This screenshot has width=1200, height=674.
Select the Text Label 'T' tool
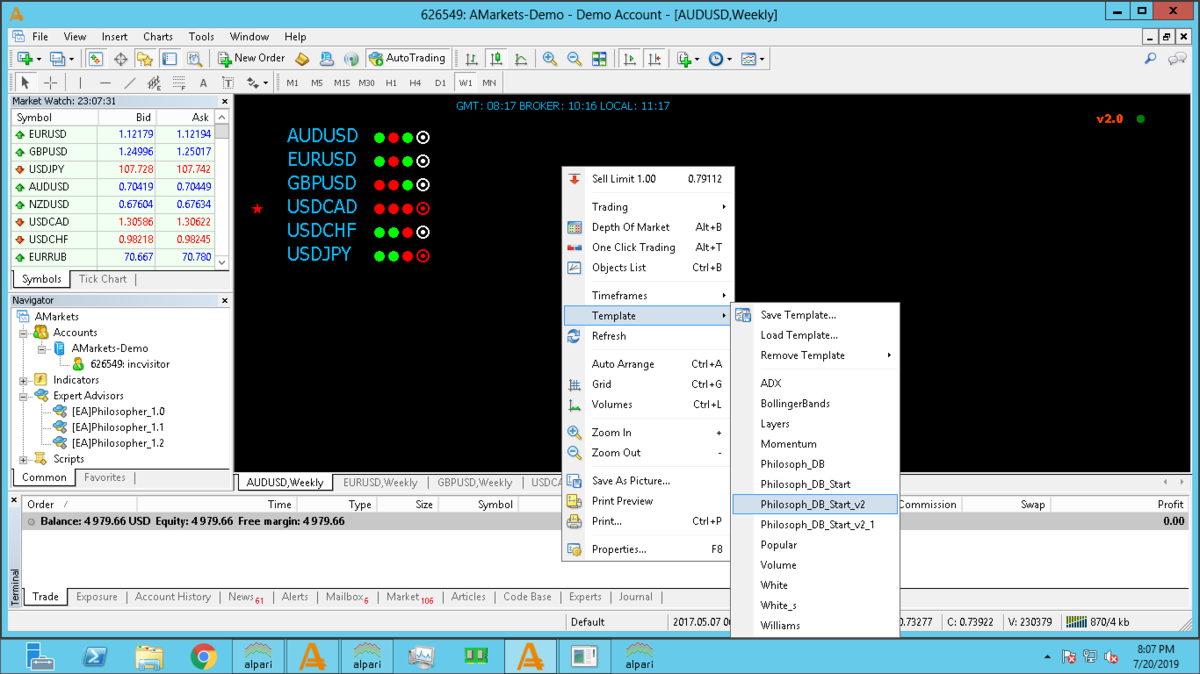tap(228, 83)
